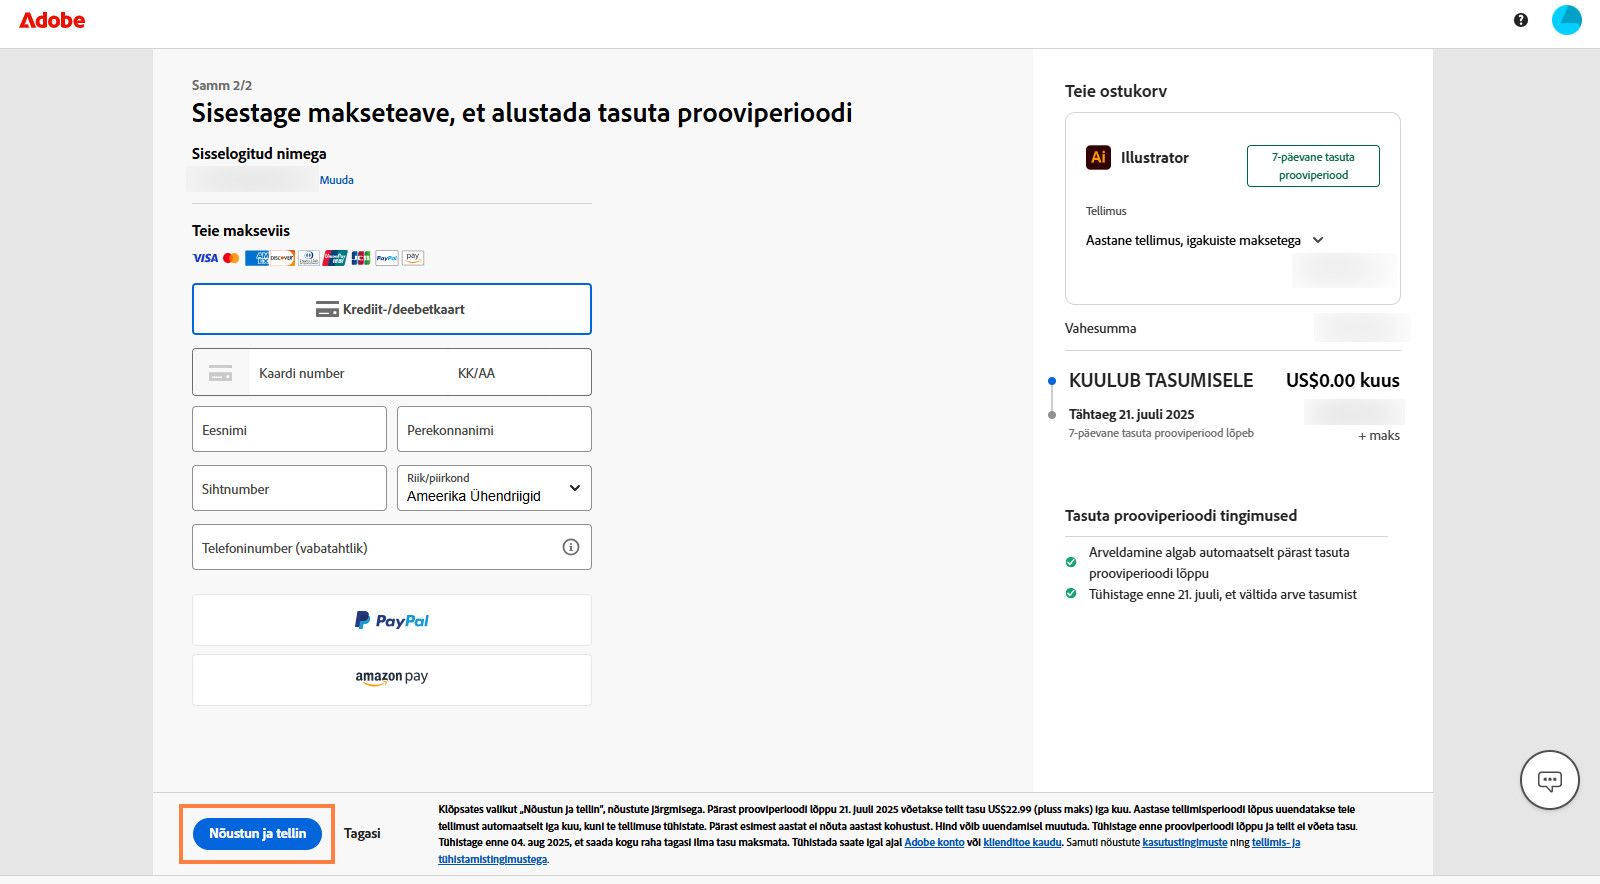
Task: Open the user profile avatar
Action: (x=1566, y=20)
